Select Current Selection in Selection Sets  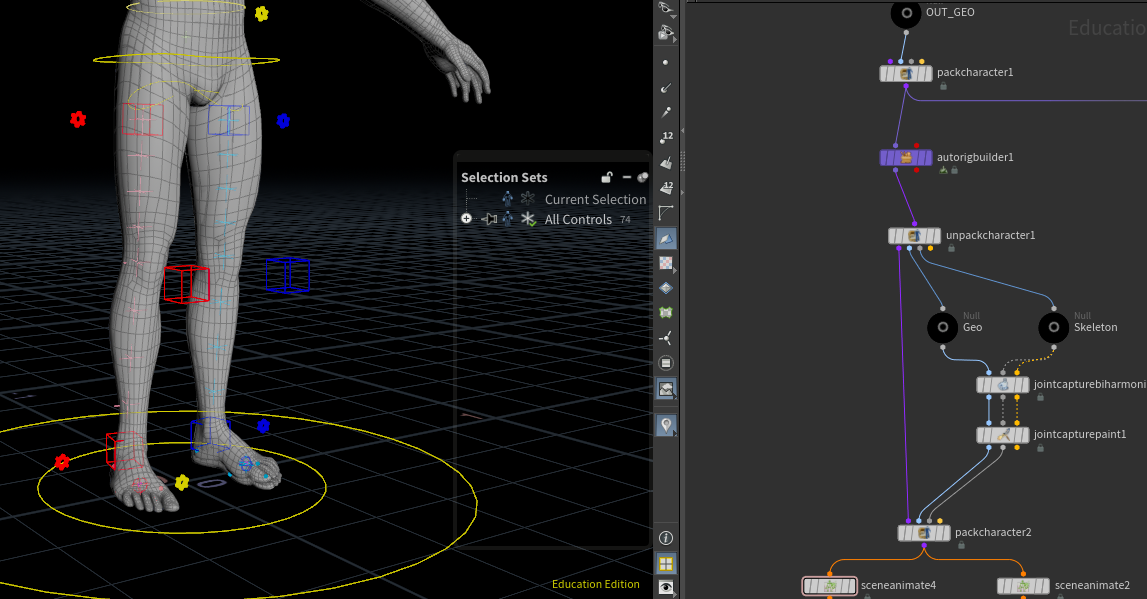click(595, 199)
